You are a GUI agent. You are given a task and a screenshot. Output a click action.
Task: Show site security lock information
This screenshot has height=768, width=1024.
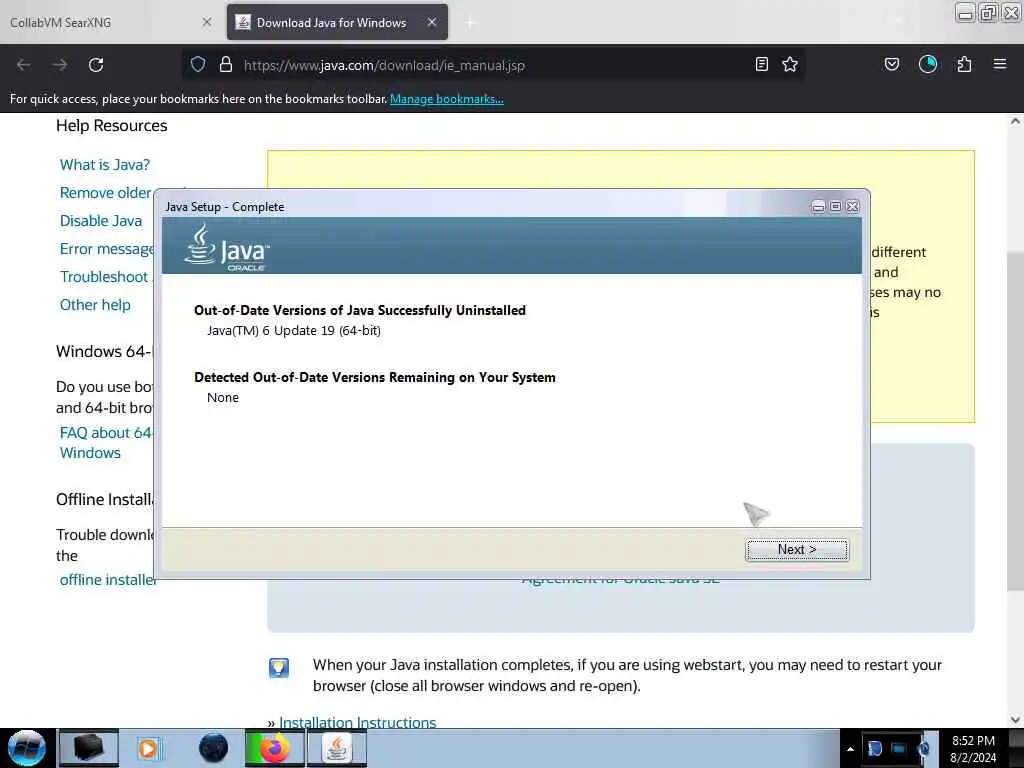[226, 64]
